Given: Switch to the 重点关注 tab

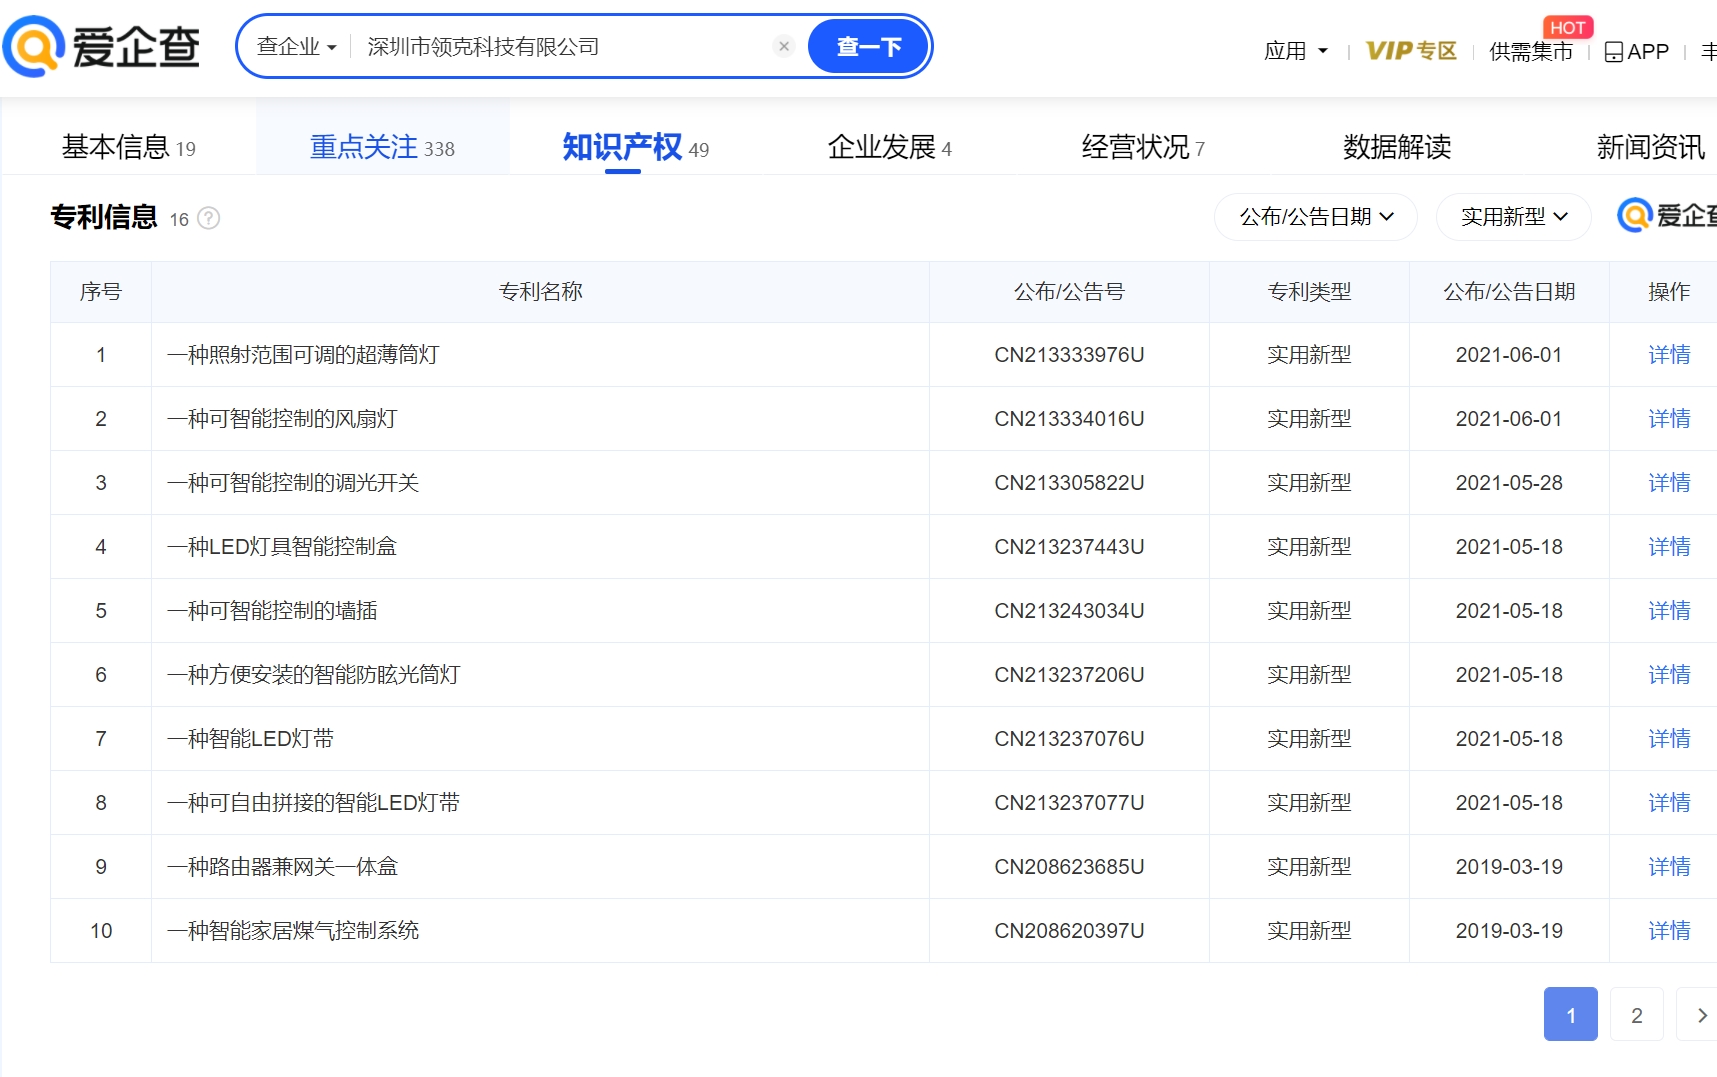Looking at the screenshot, I should [x=382, y=148].
